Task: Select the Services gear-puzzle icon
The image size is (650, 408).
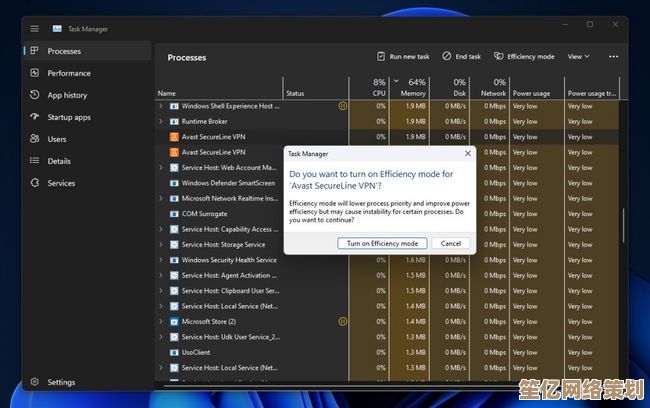Action: coord(34,182)
